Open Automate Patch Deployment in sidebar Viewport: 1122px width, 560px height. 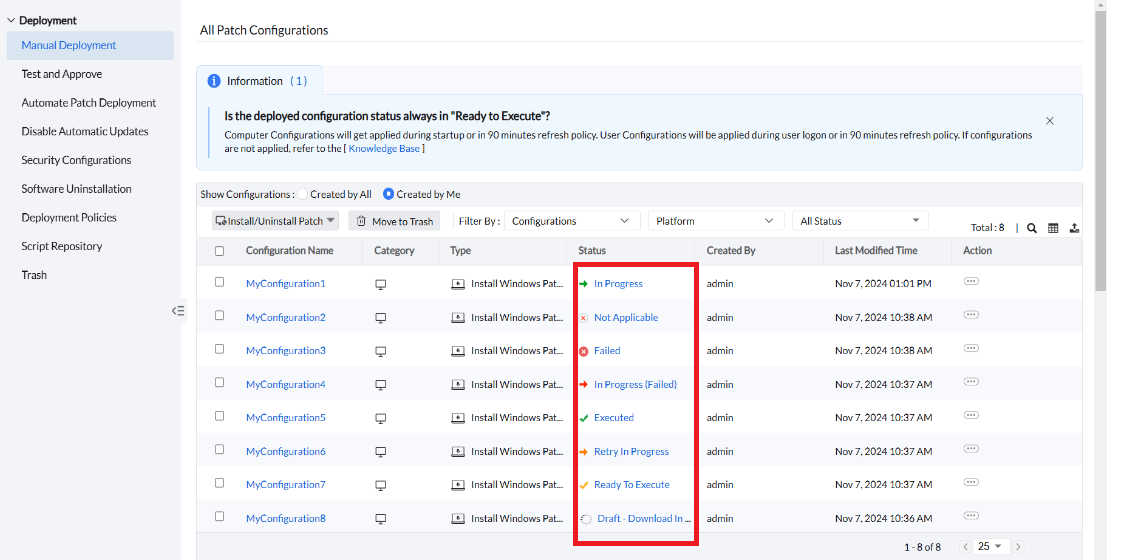coord(90,102)
